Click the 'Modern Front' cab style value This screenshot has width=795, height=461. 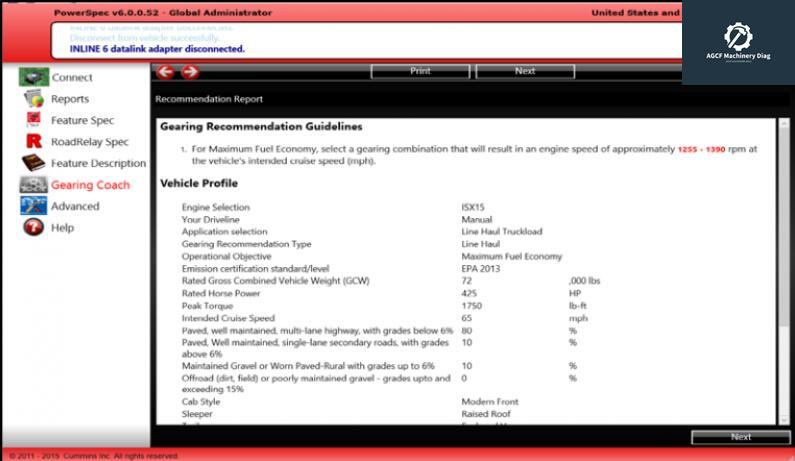[490, 402]
